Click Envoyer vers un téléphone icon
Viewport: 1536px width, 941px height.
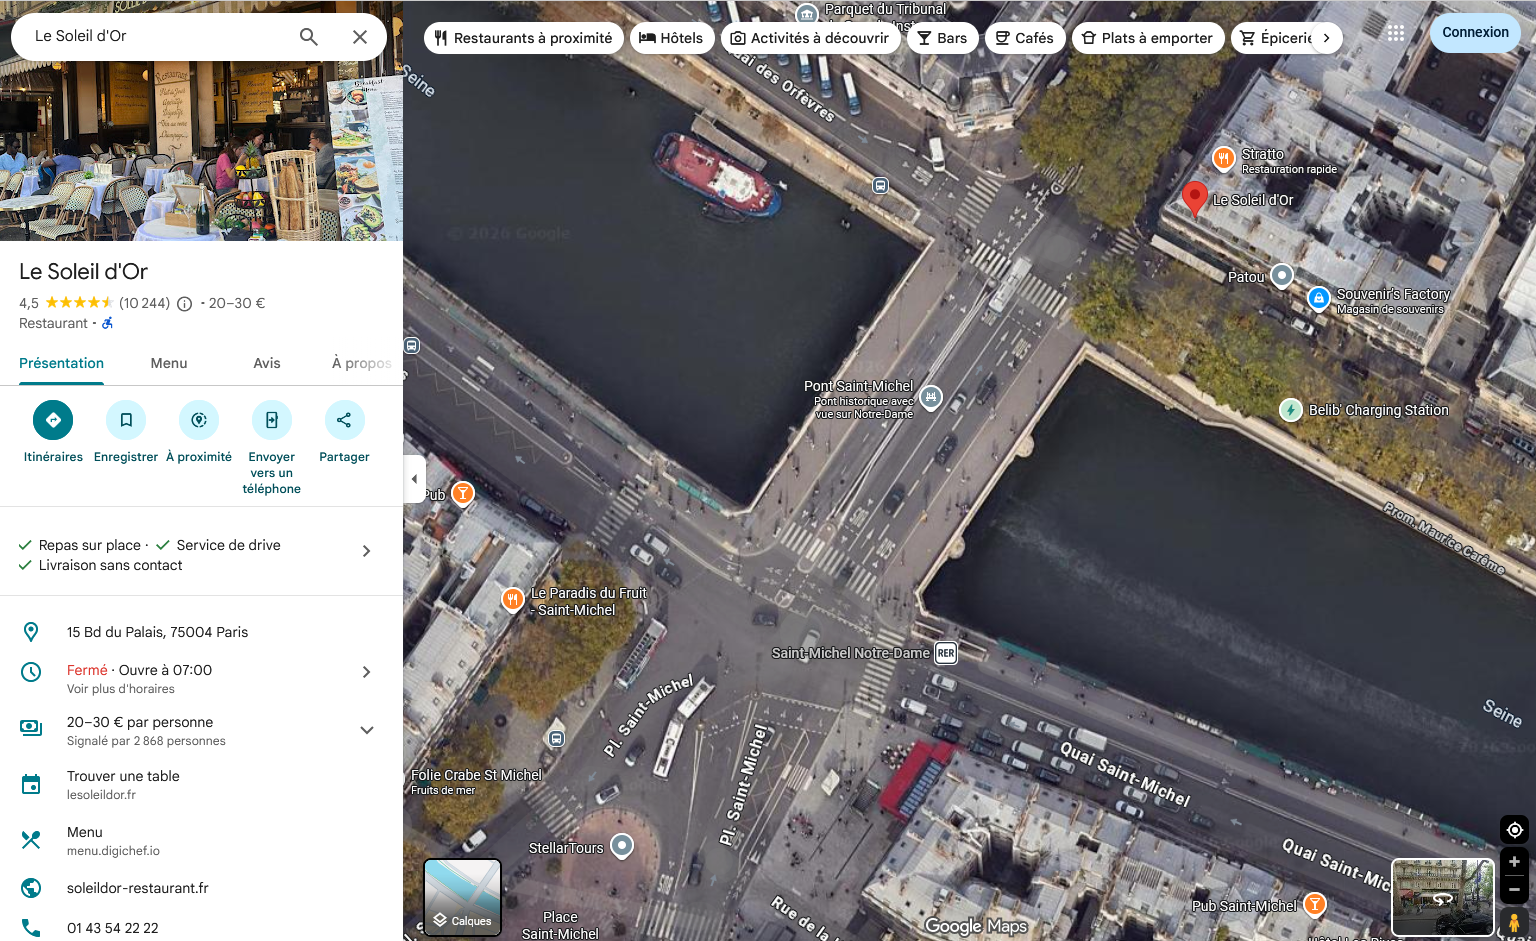click(272, 420)
